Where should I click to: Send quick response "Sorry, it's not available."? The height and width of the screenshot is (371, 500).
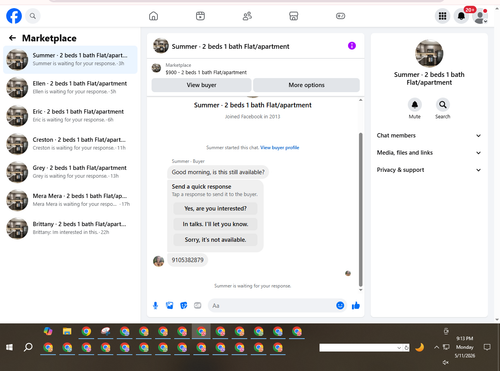pos(215,240)
